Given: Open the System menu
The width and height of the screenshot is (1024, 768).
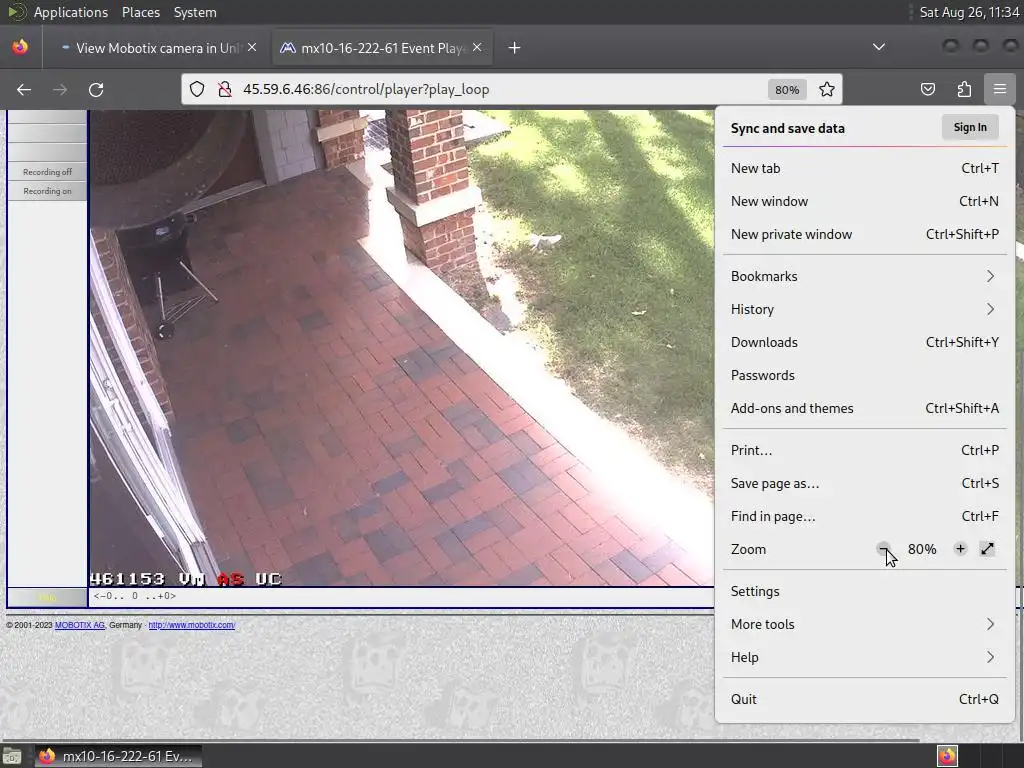Looking at the screenshot, I should click(x=195, y=12).
